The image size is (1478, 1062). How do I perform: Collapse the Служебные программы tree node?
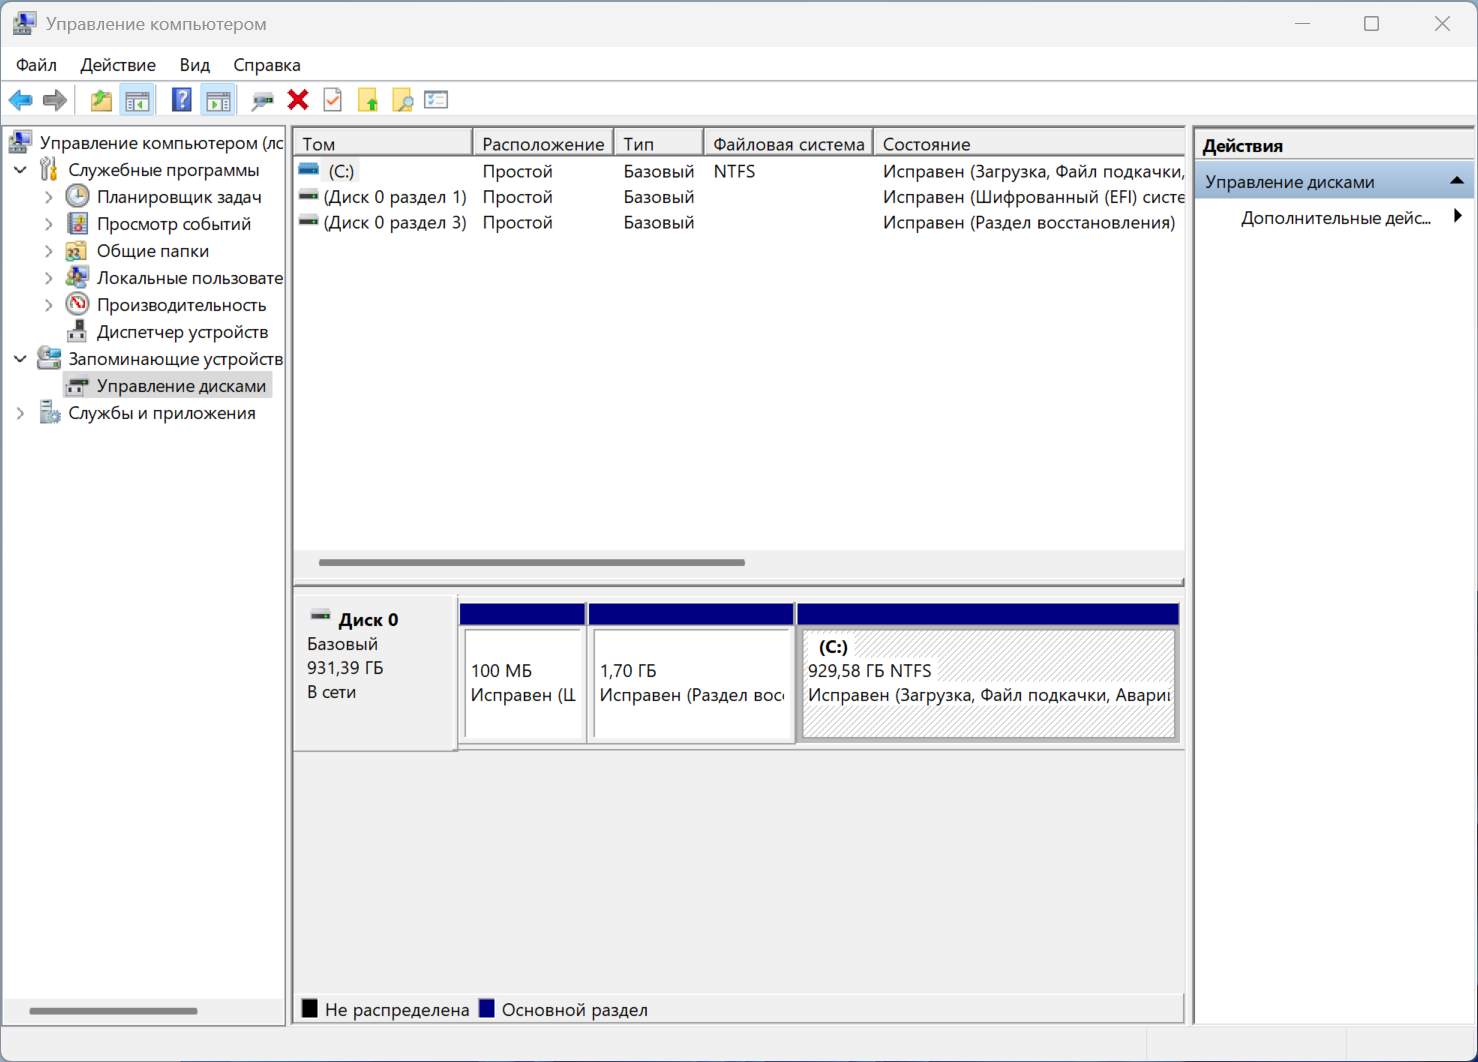[x=20, y=170]
